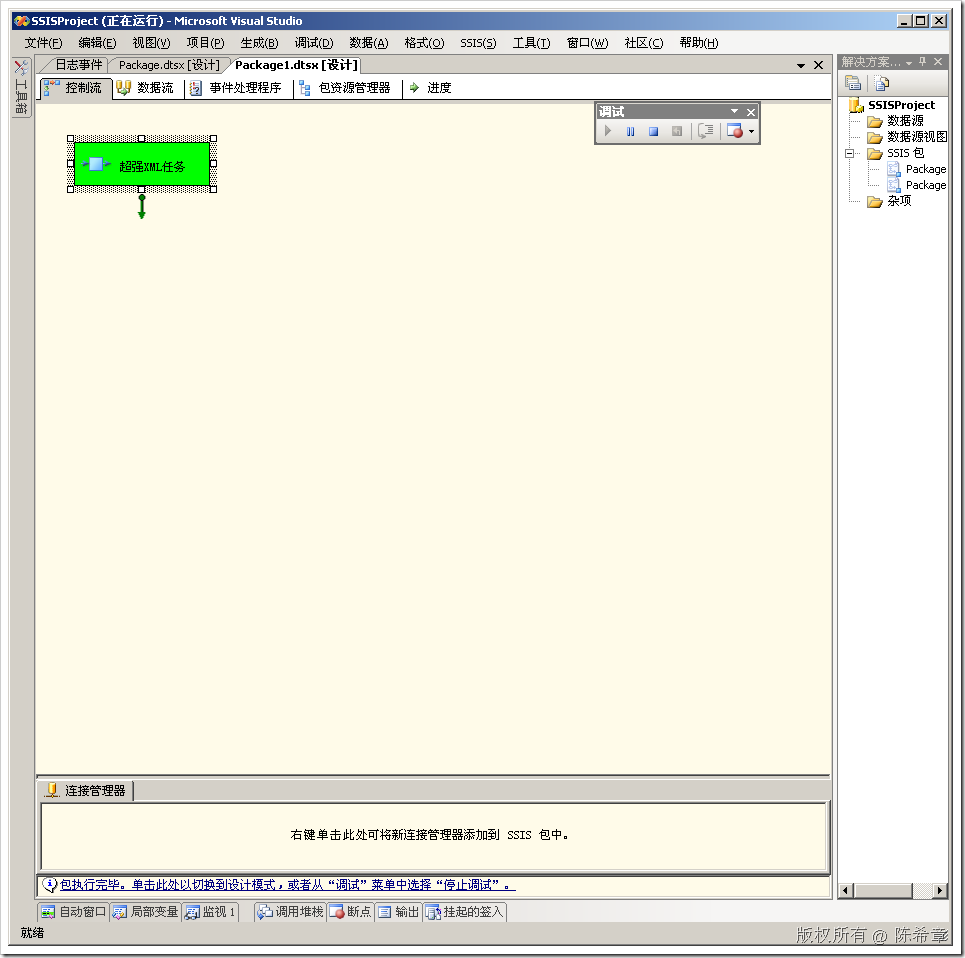Open the 社区(C) menu
This screenshot has height=958, width=965.
[644, 43]
